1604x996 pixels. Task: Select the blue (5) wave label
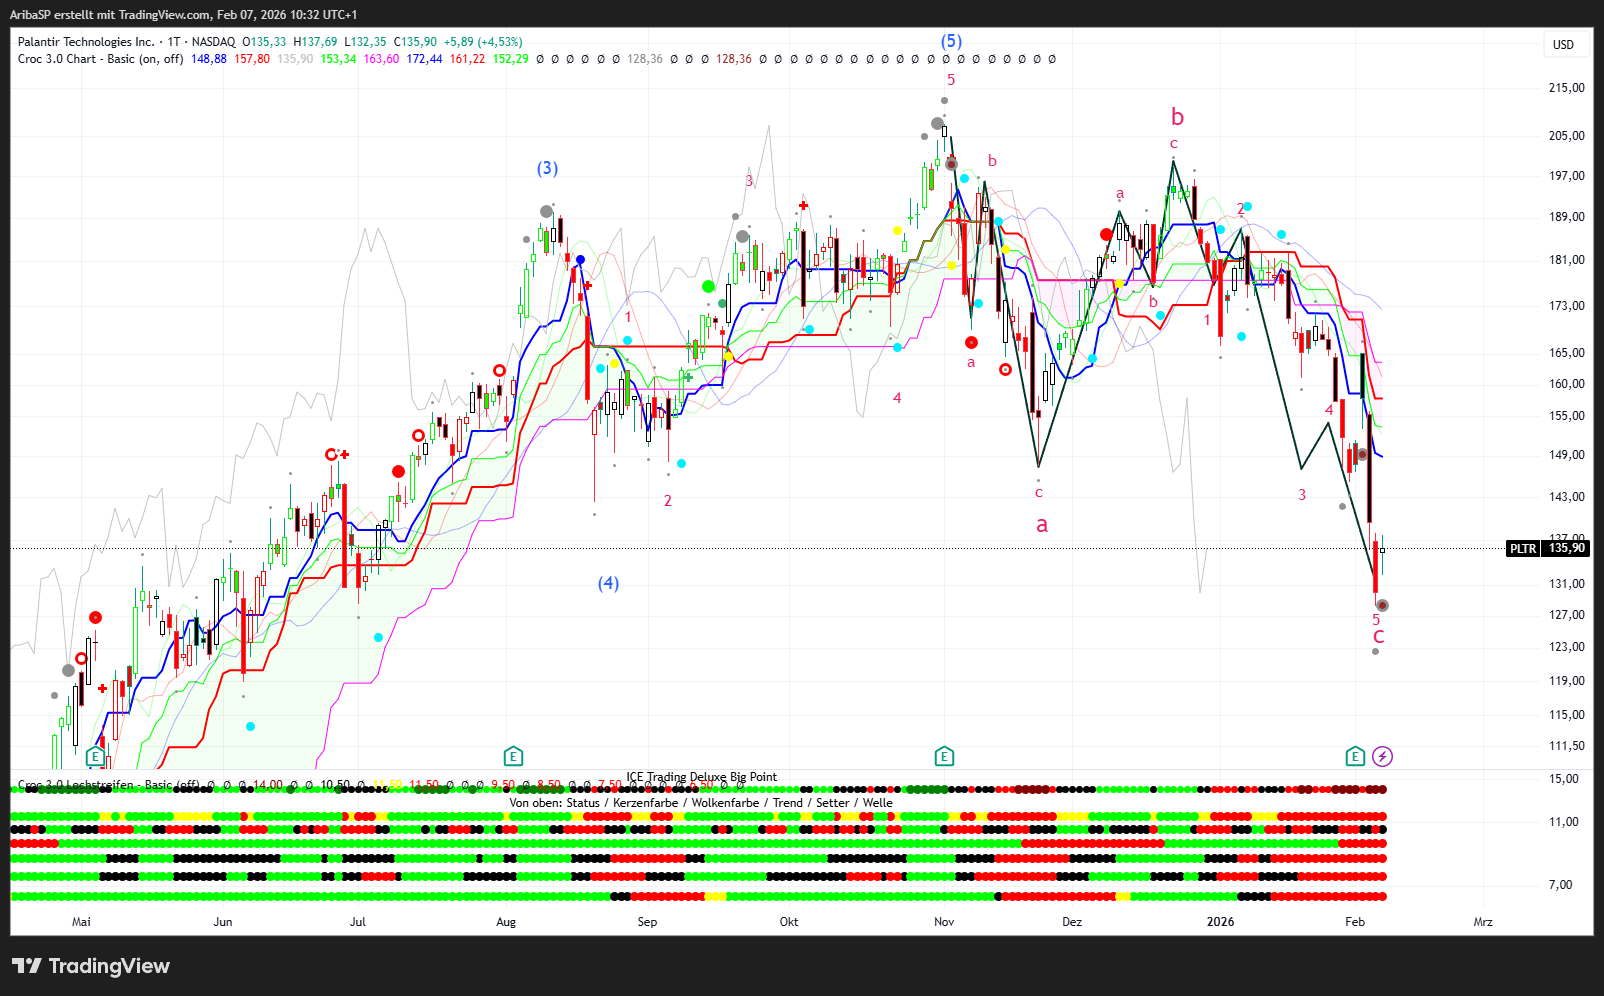pyautogui.click(x=951, y=41)
